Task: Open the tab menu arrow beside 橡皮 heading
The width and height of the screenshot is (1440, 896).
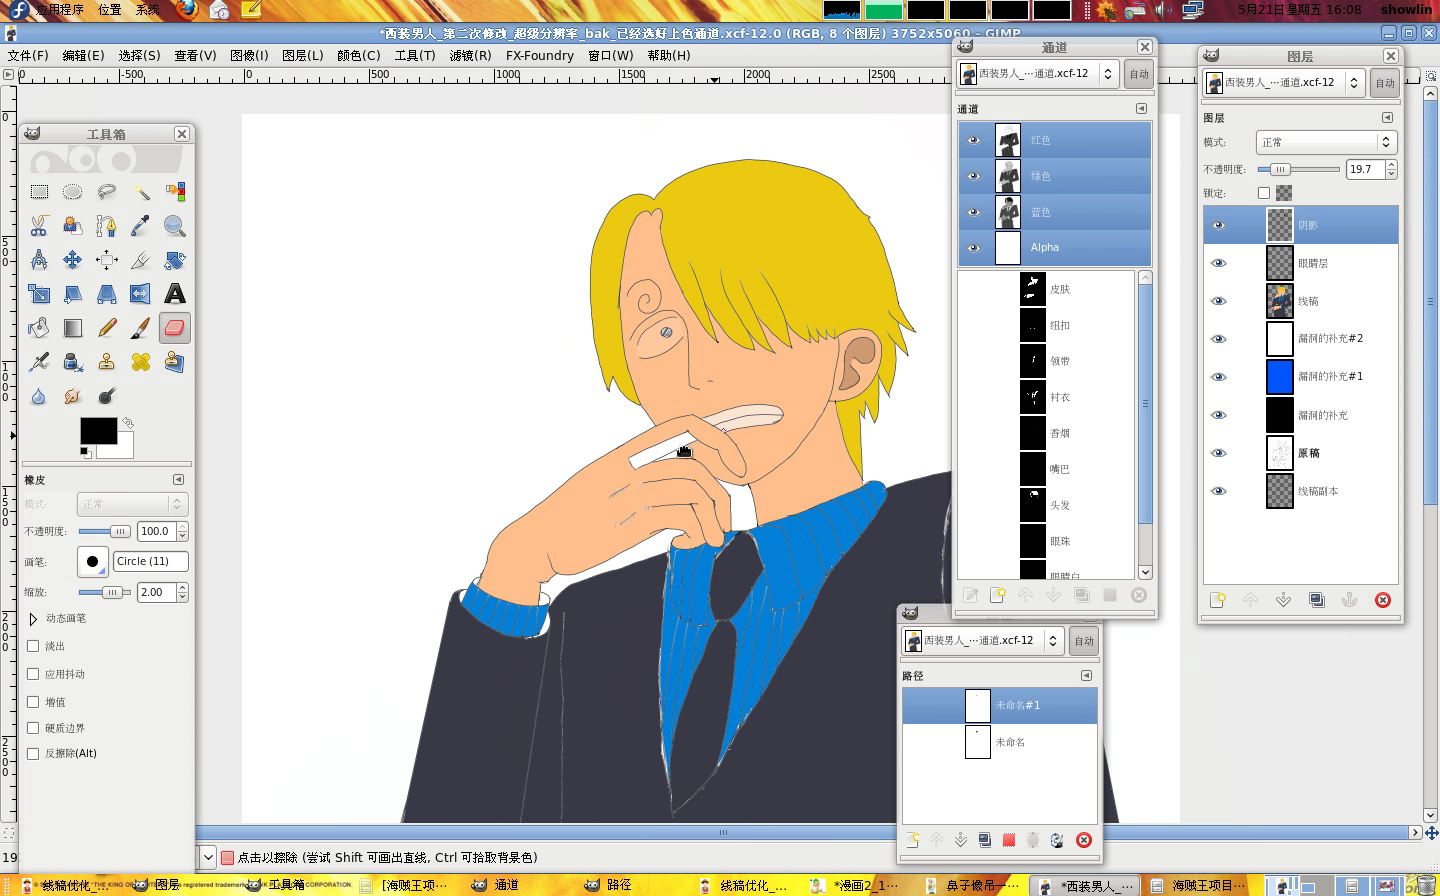Action: 178,479
